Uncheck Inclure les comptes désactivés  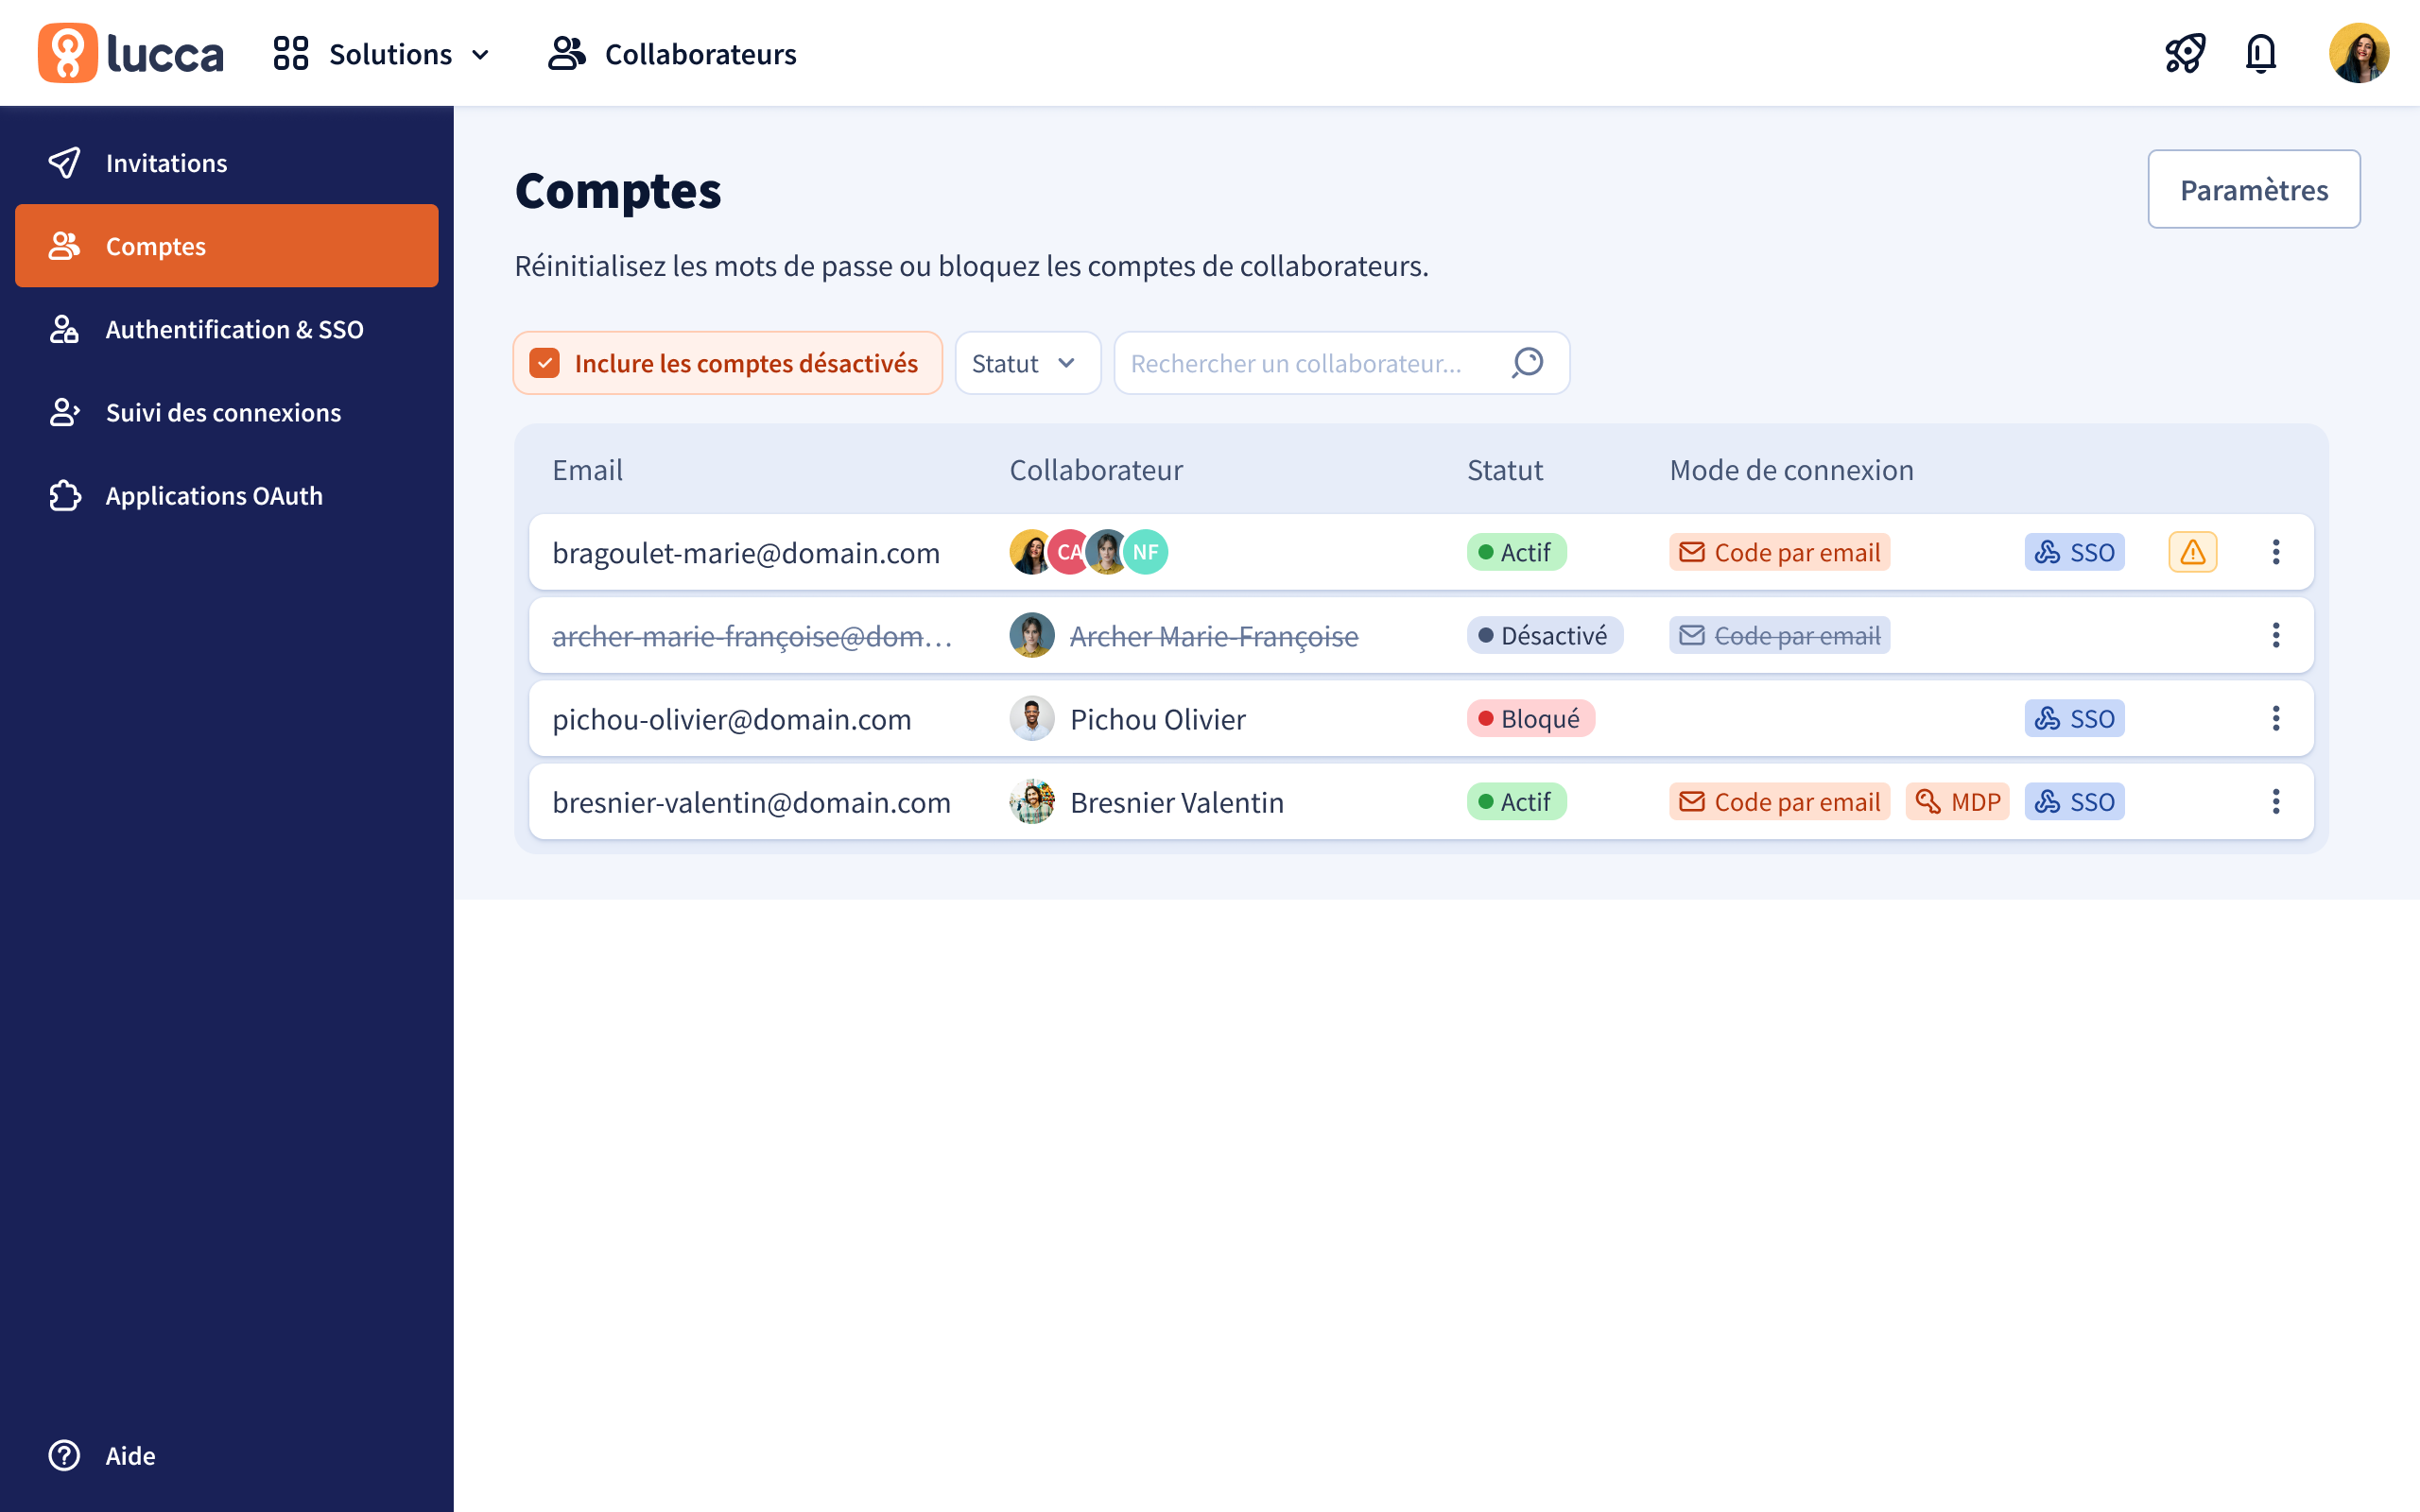[x=545, y=363]
